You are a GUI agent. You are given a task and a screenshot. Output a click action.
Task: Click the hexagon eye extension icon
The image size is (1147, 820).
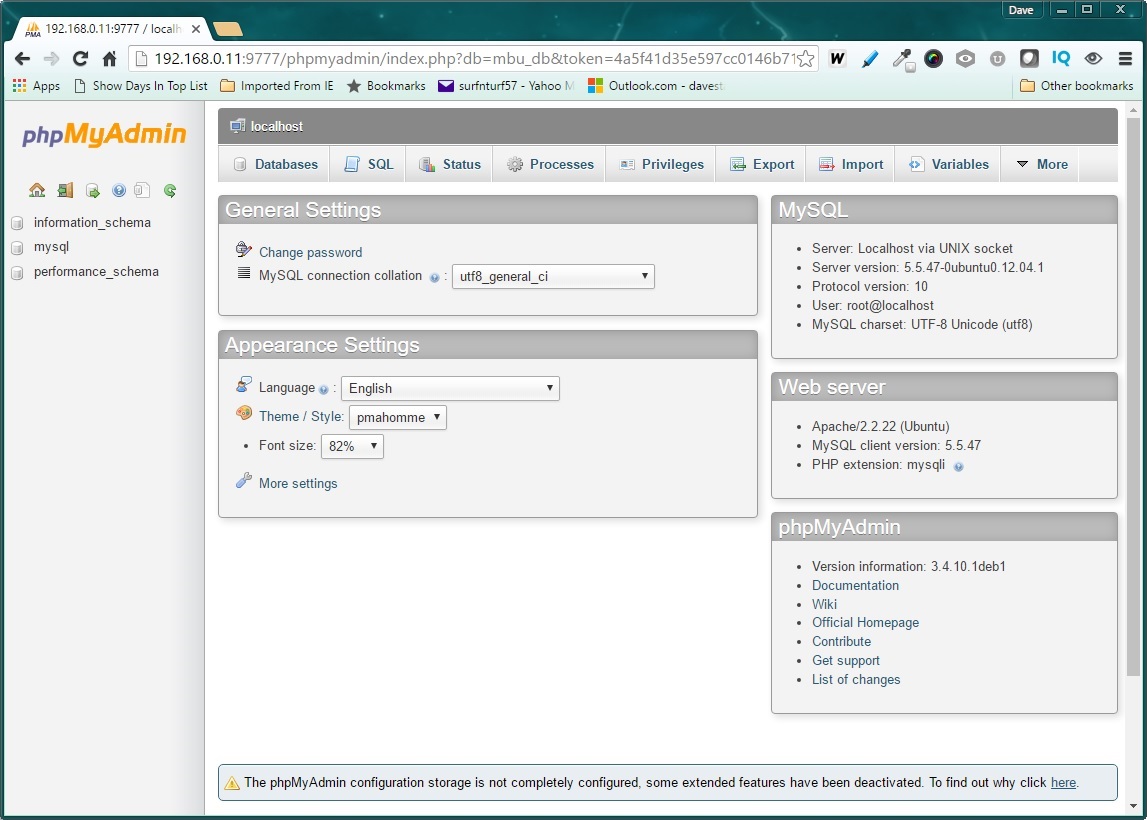[x=966, y=59]
